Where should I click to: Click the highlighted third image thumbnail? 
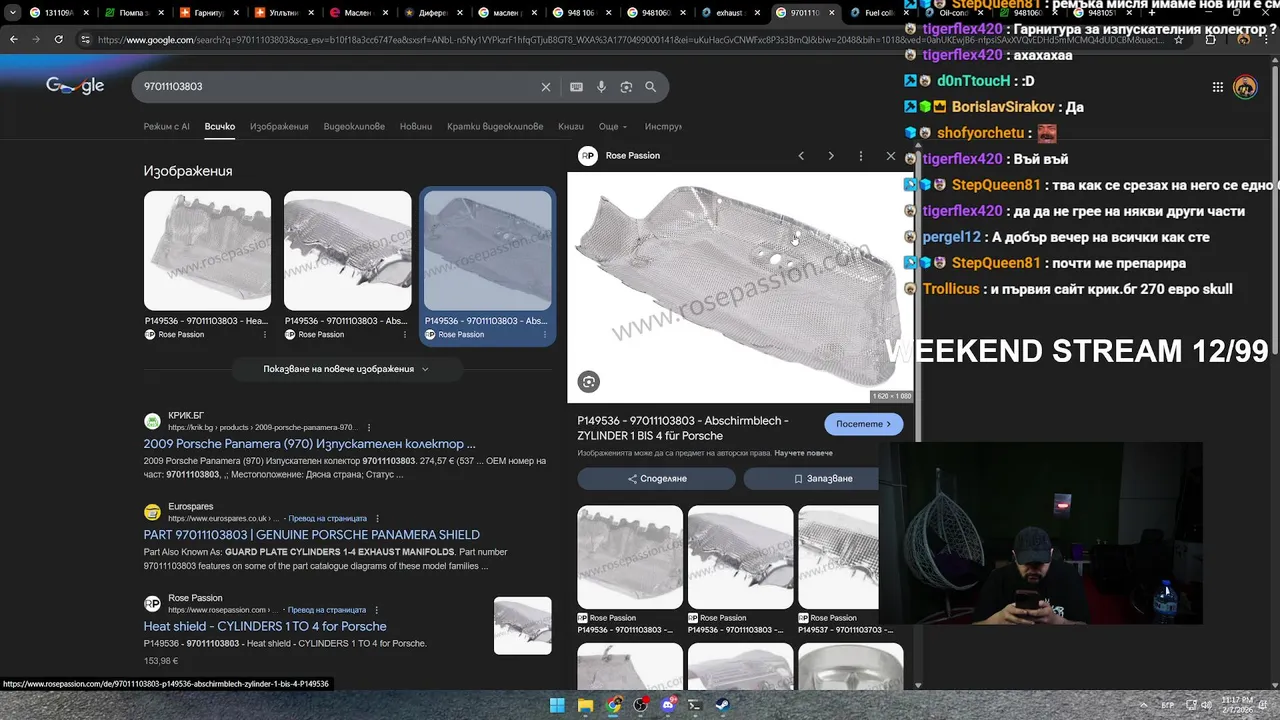point(487,251)
